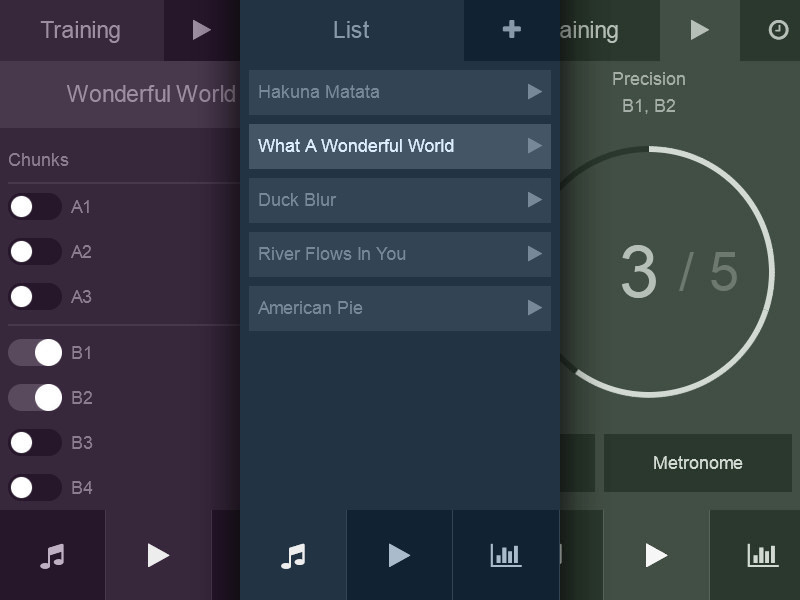The image size is (800, 600).
Task: Open bar chart stats in green panel footer
Action: (763, 556)
